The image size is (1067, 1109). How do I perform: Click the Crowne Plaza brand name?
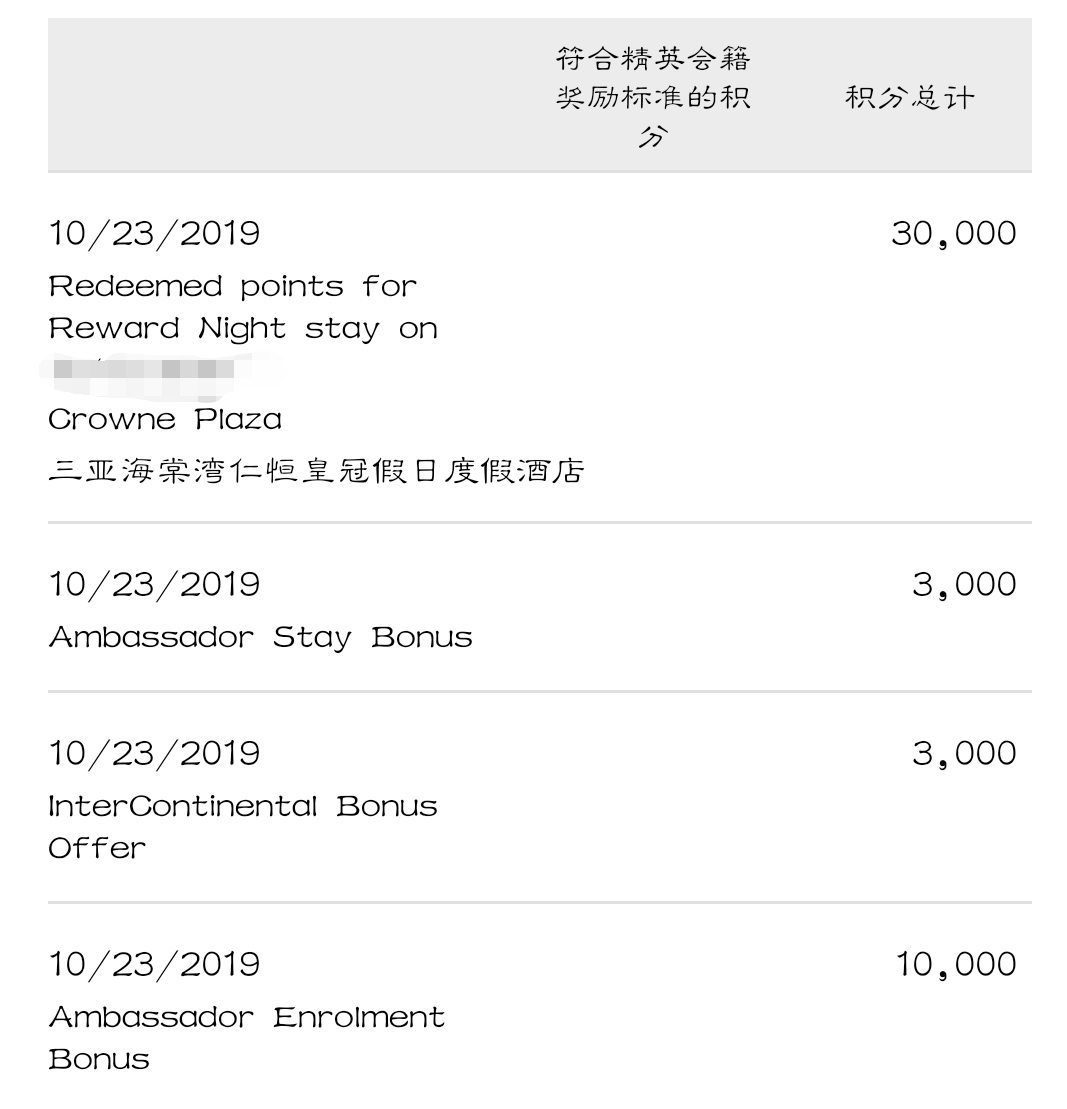click(x=165, y=419)
